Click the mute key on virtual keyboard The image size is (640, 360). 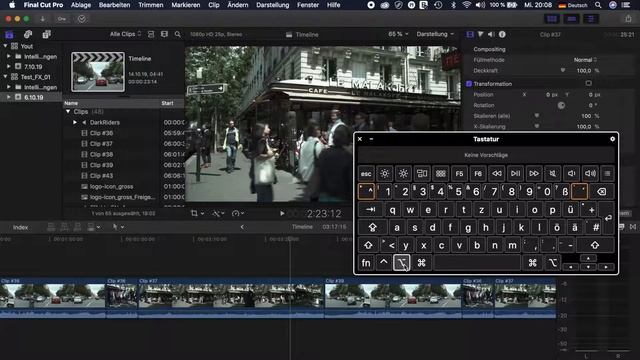click(x=552, y=173)
